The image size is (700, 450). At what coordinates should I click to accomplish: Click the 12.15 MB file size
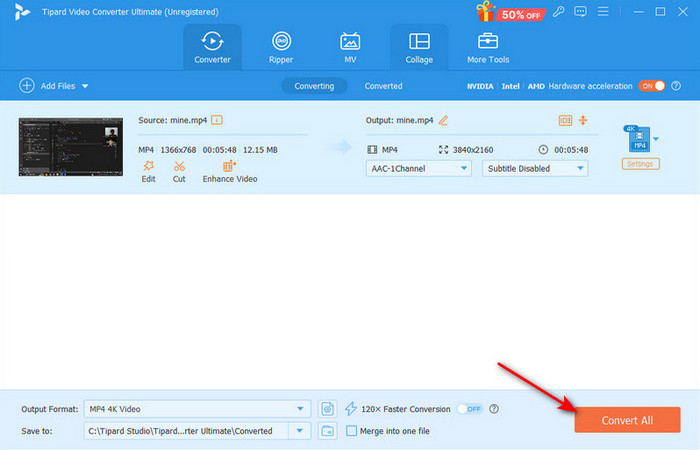pos(260,150)
